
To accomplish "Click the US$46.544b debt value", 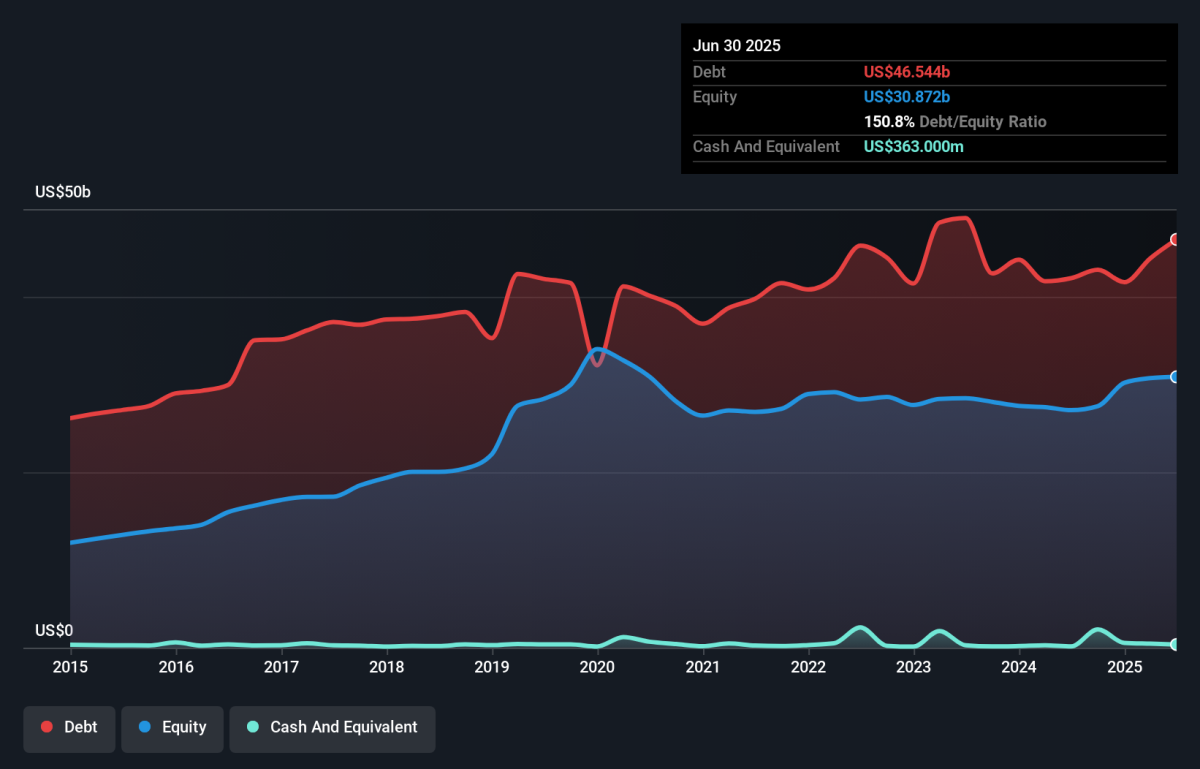I will coord(907,72).
